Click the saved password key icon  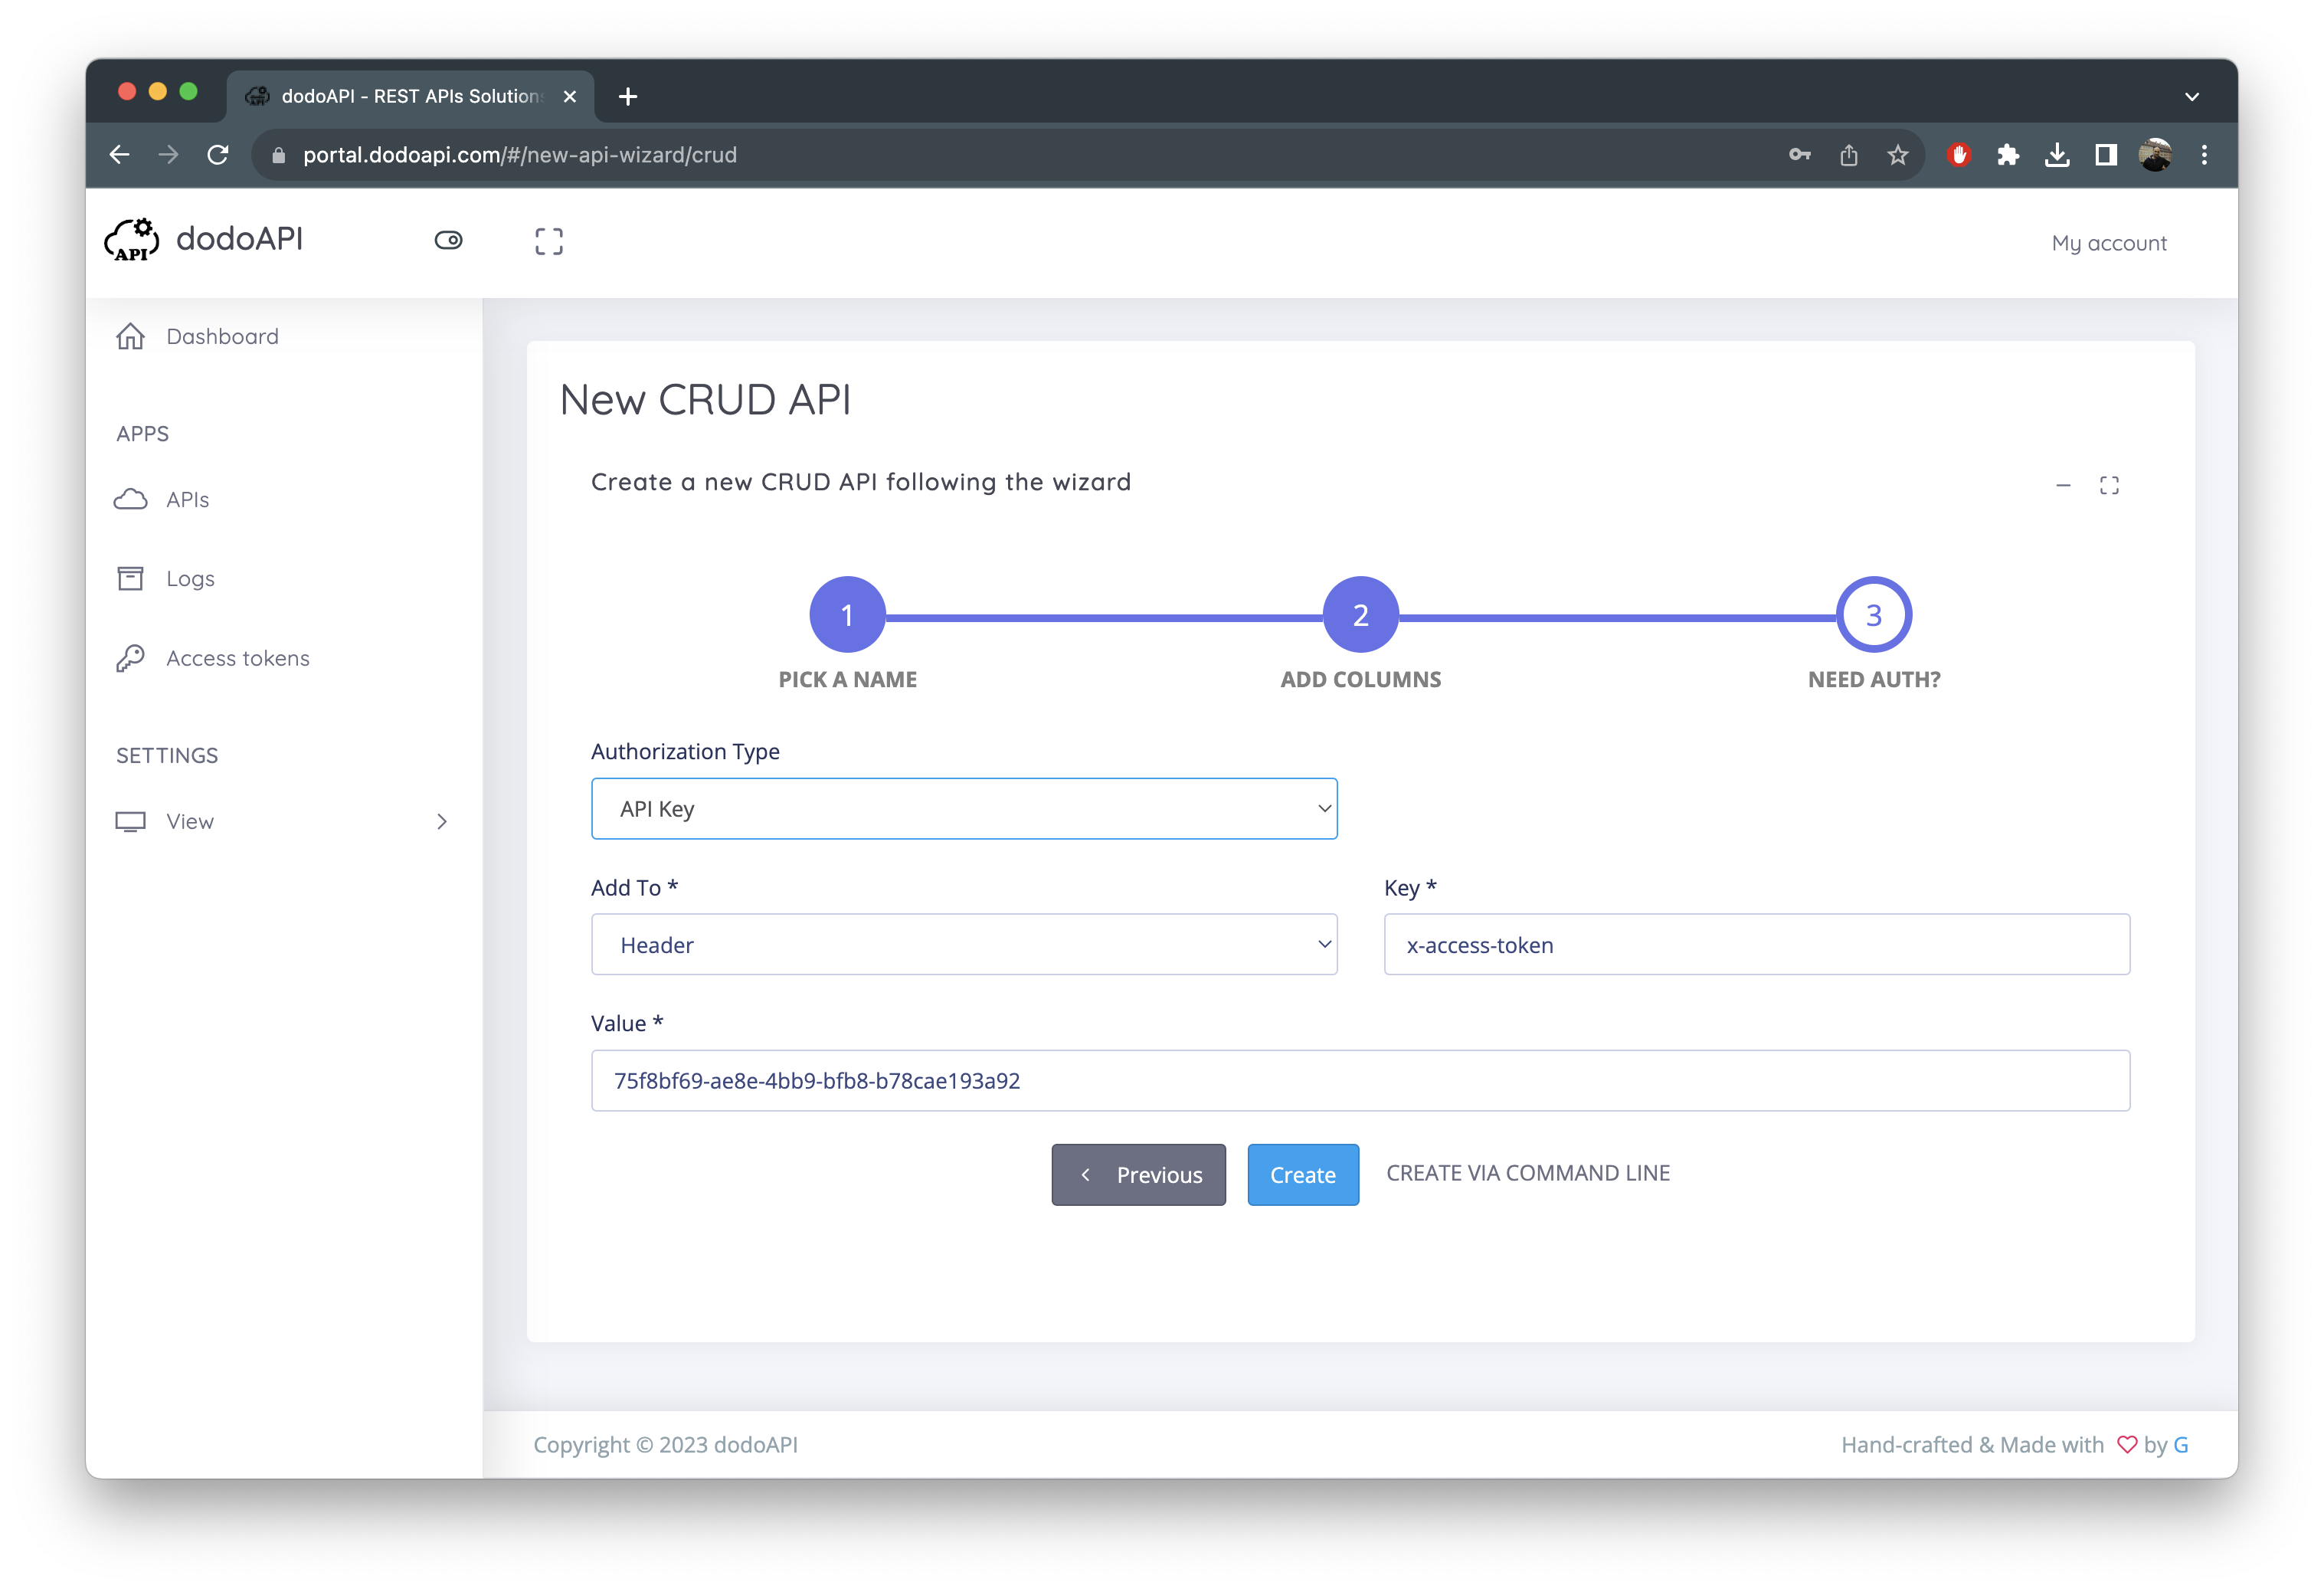[x=1800, y=155]
